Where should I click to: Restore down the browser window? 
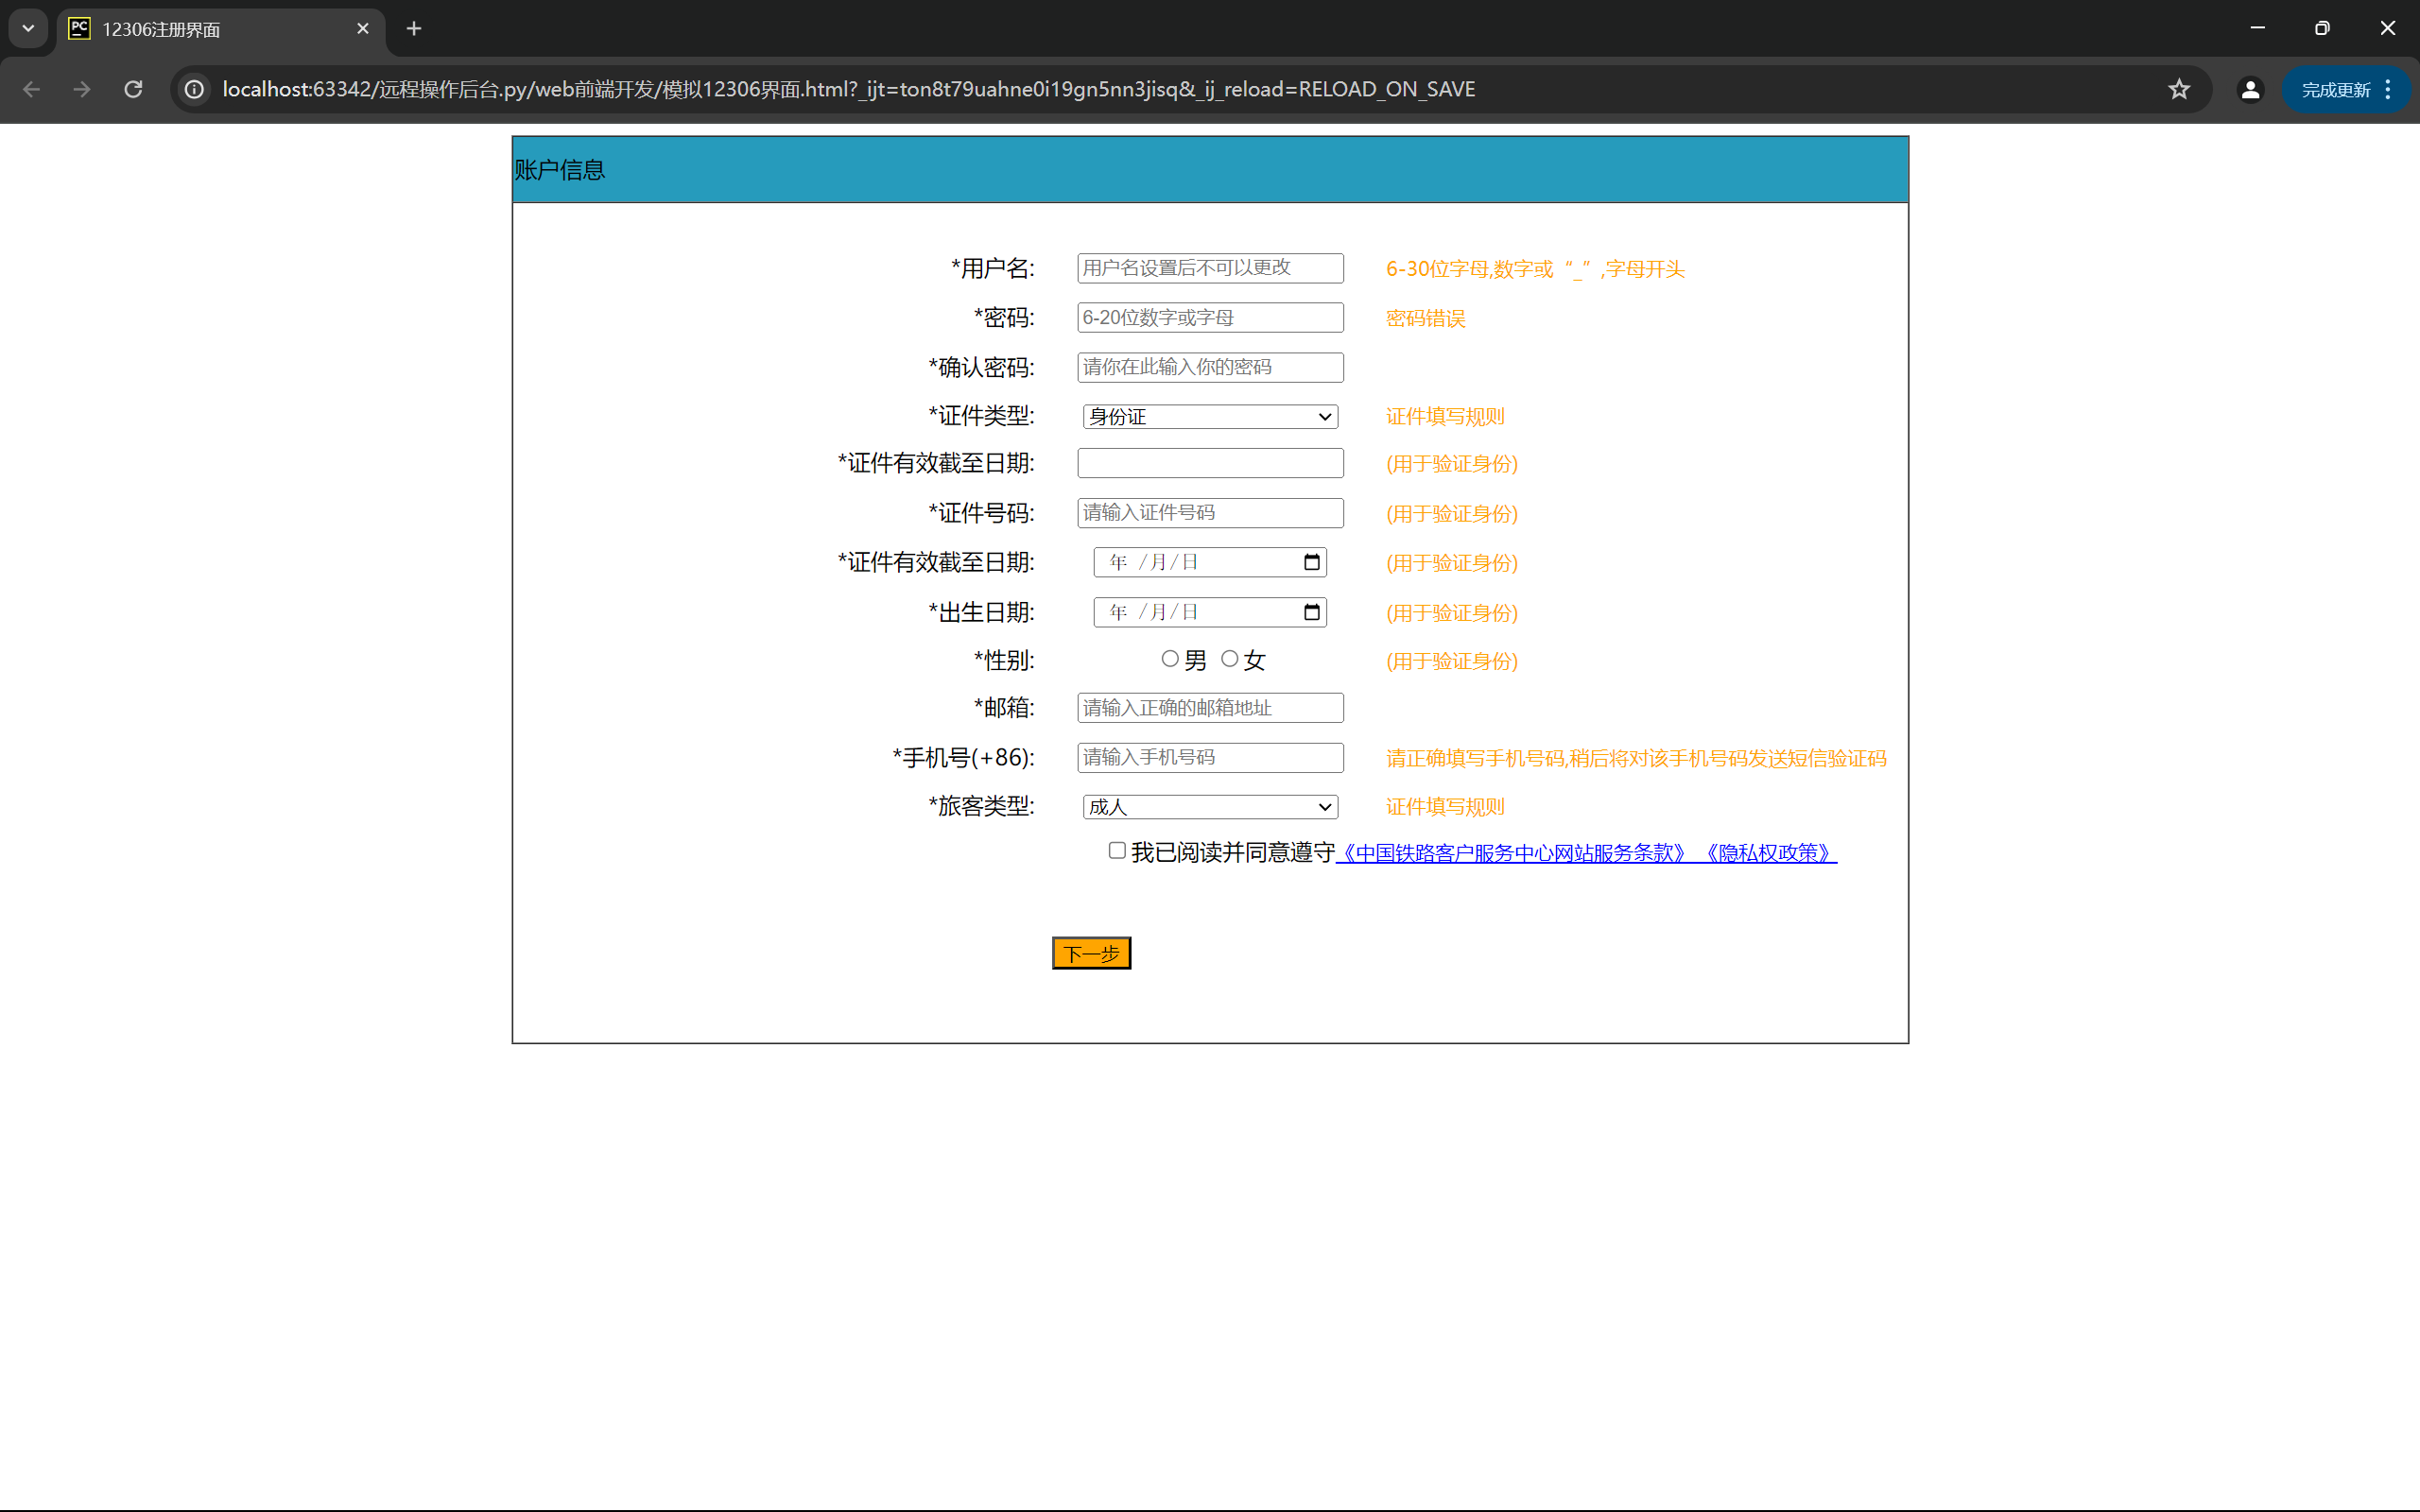pos(2322,29)
